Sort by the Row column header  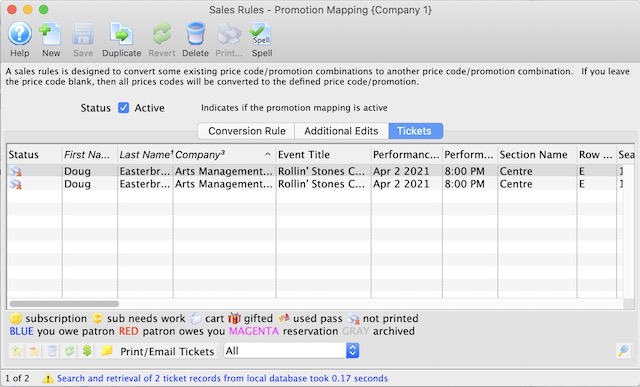click(x=596, y=155)
